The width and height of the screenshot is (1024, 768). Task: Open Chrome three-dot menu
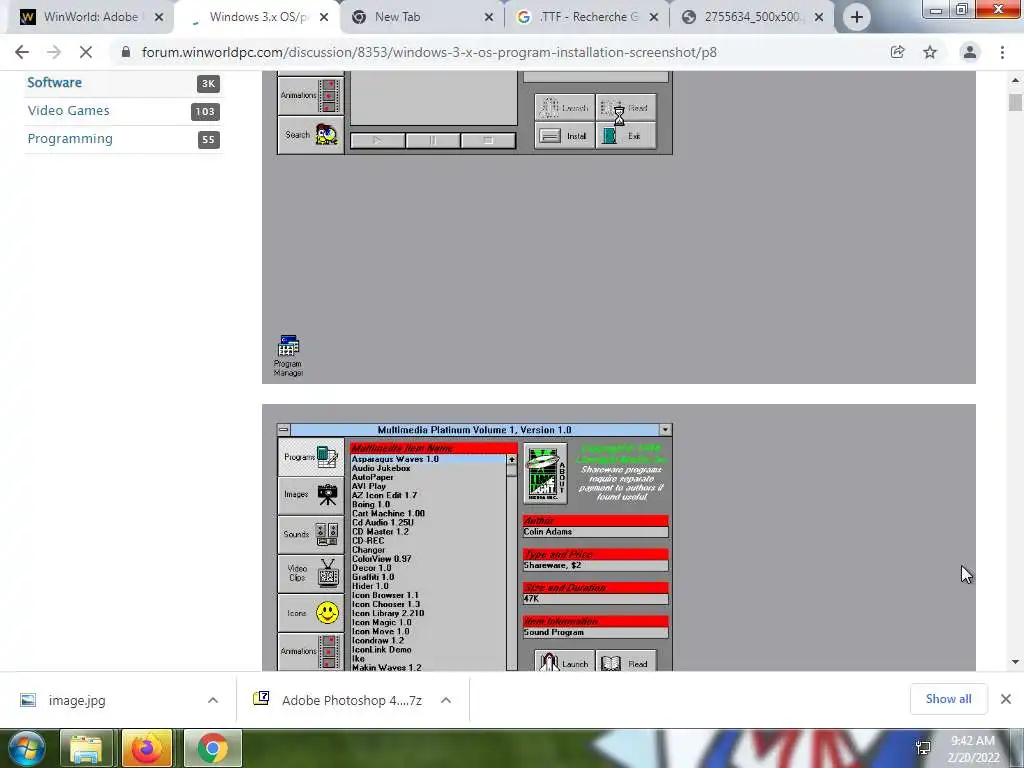point(1002,52)
